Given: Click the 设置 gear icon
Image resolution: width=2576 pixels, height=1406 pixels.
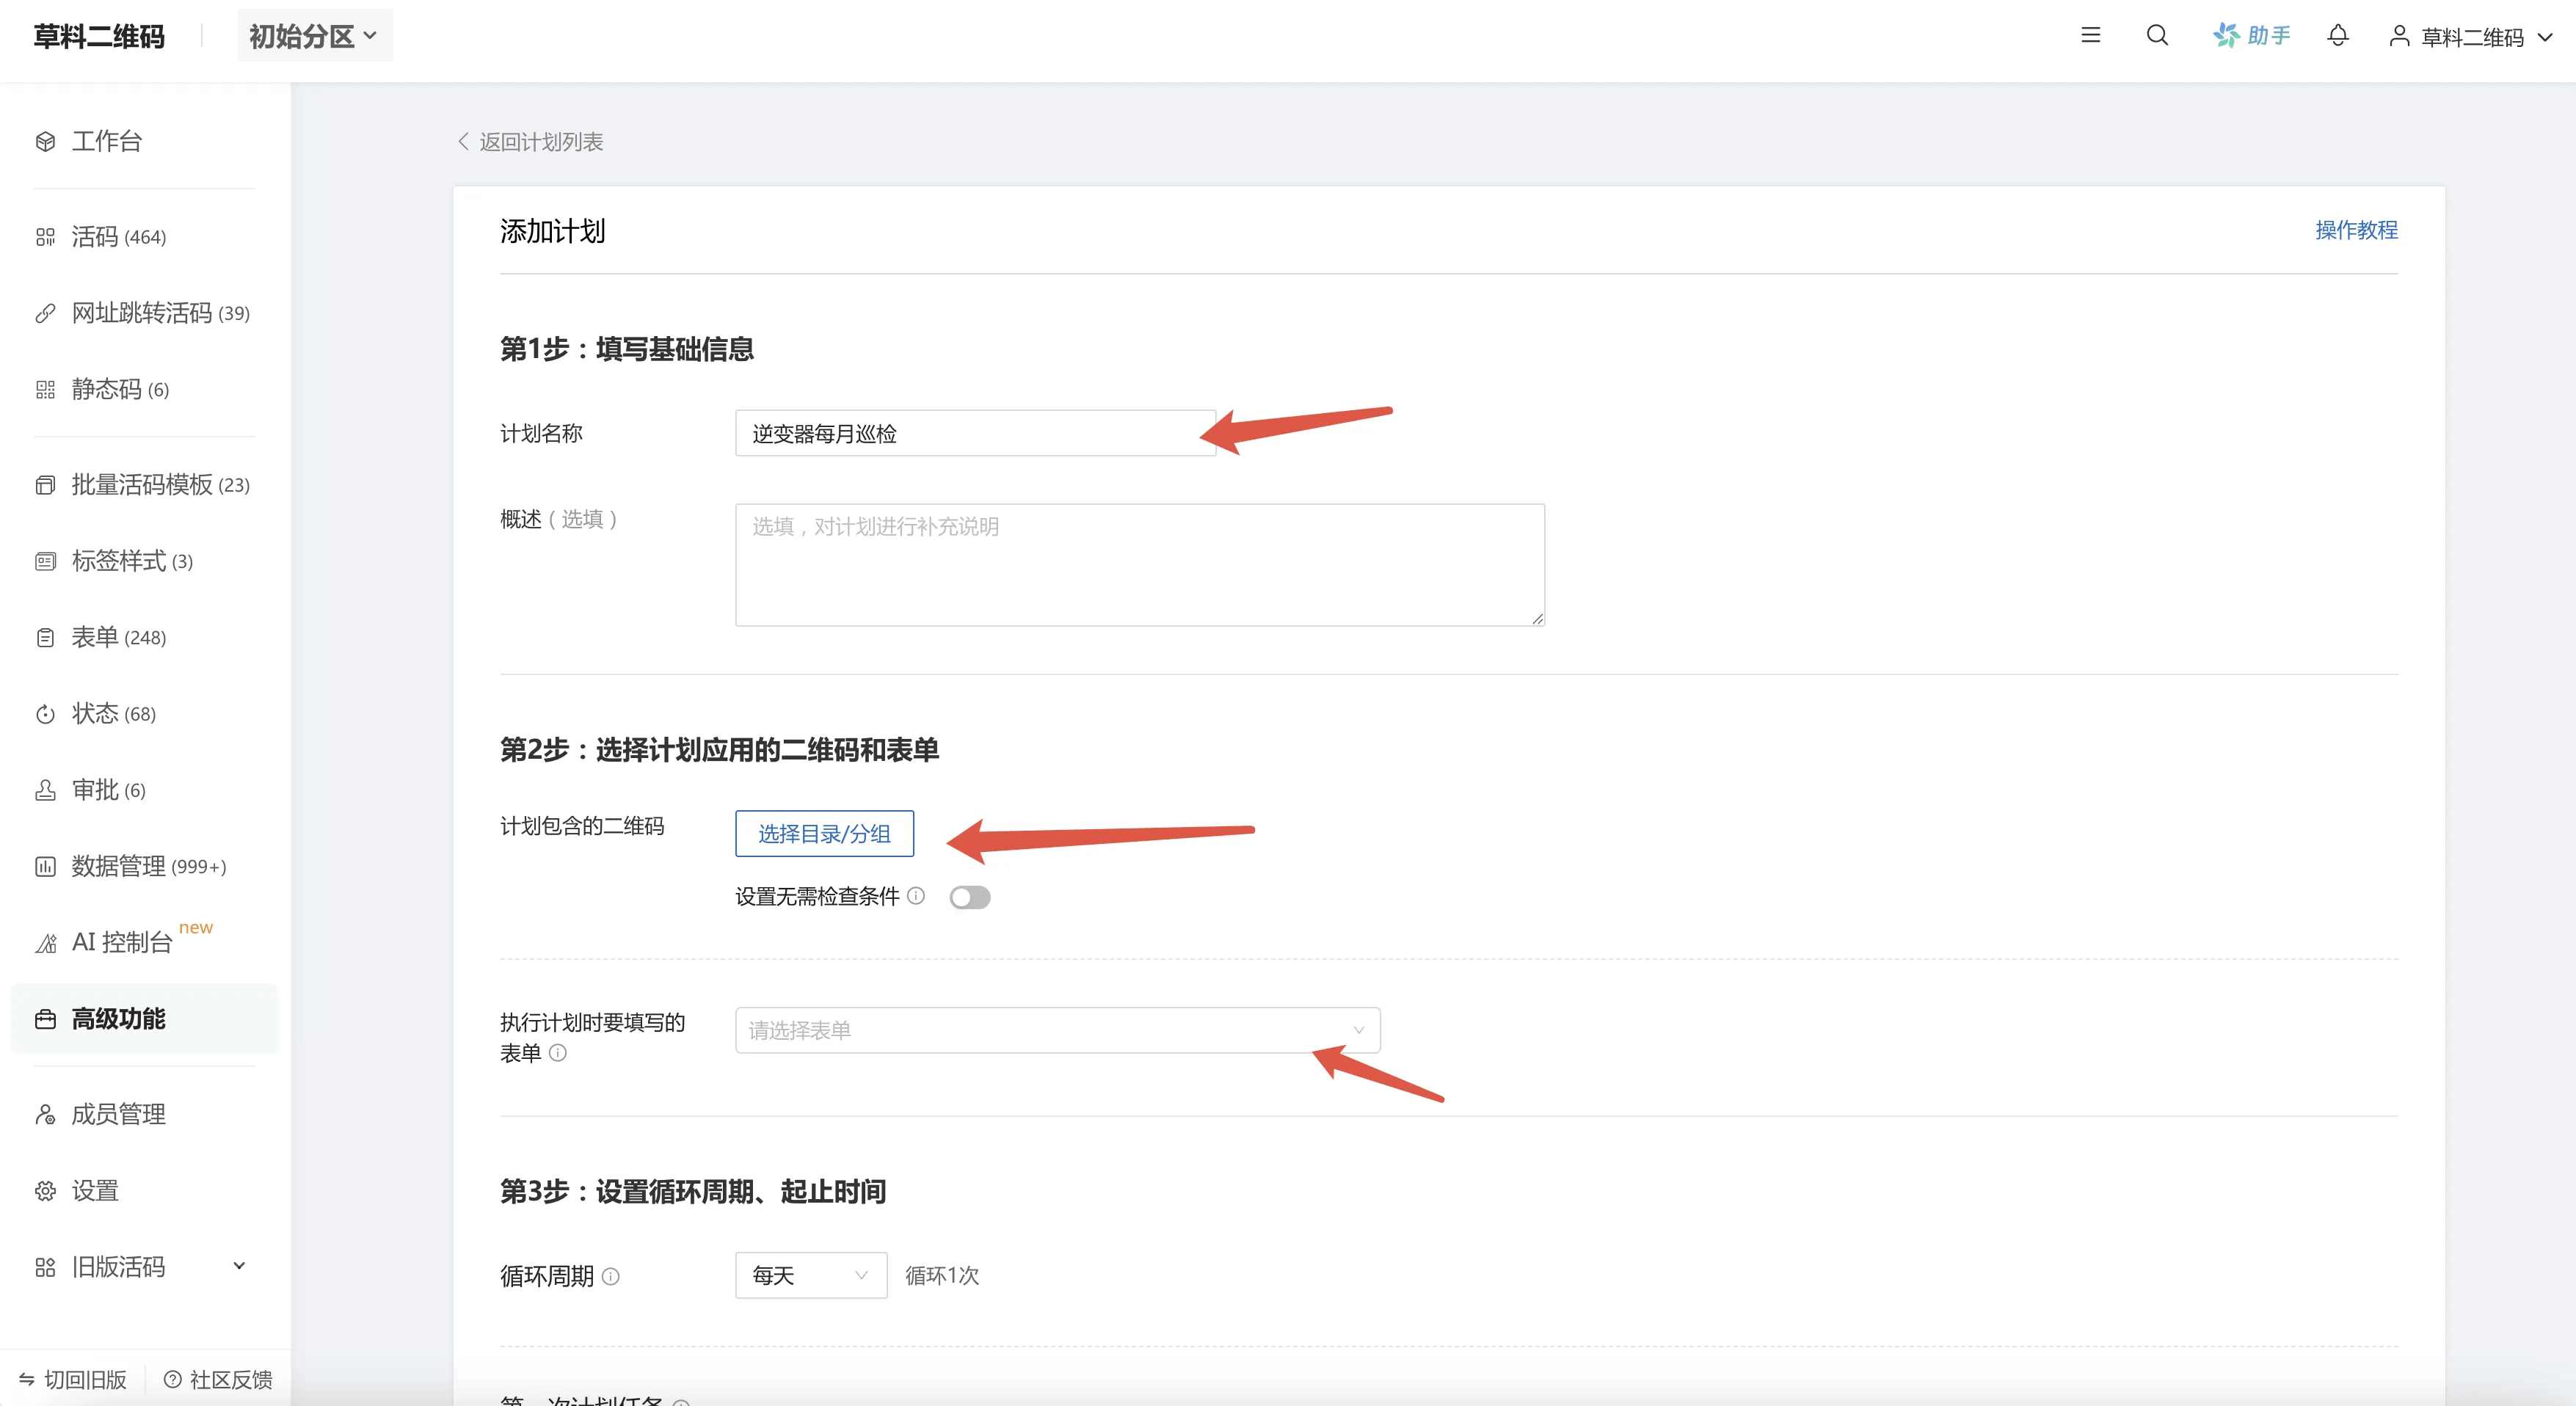Looking at the screenshot, I should coord(45,1191).
